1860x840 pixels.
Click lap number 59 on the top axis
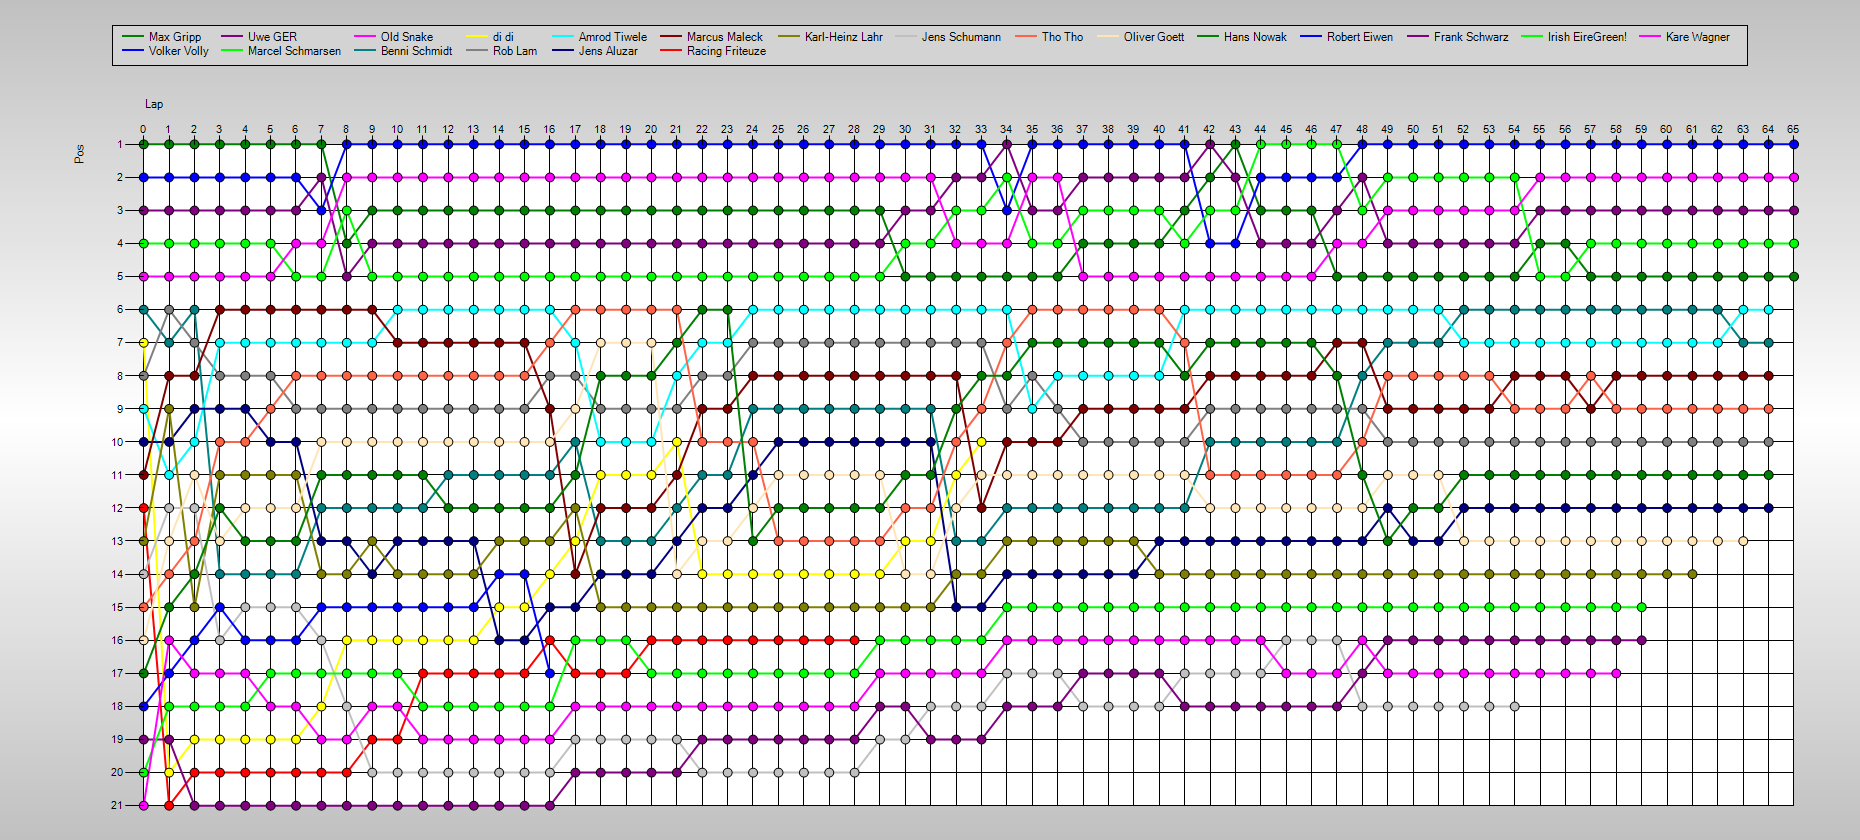tap(1641, 129)
